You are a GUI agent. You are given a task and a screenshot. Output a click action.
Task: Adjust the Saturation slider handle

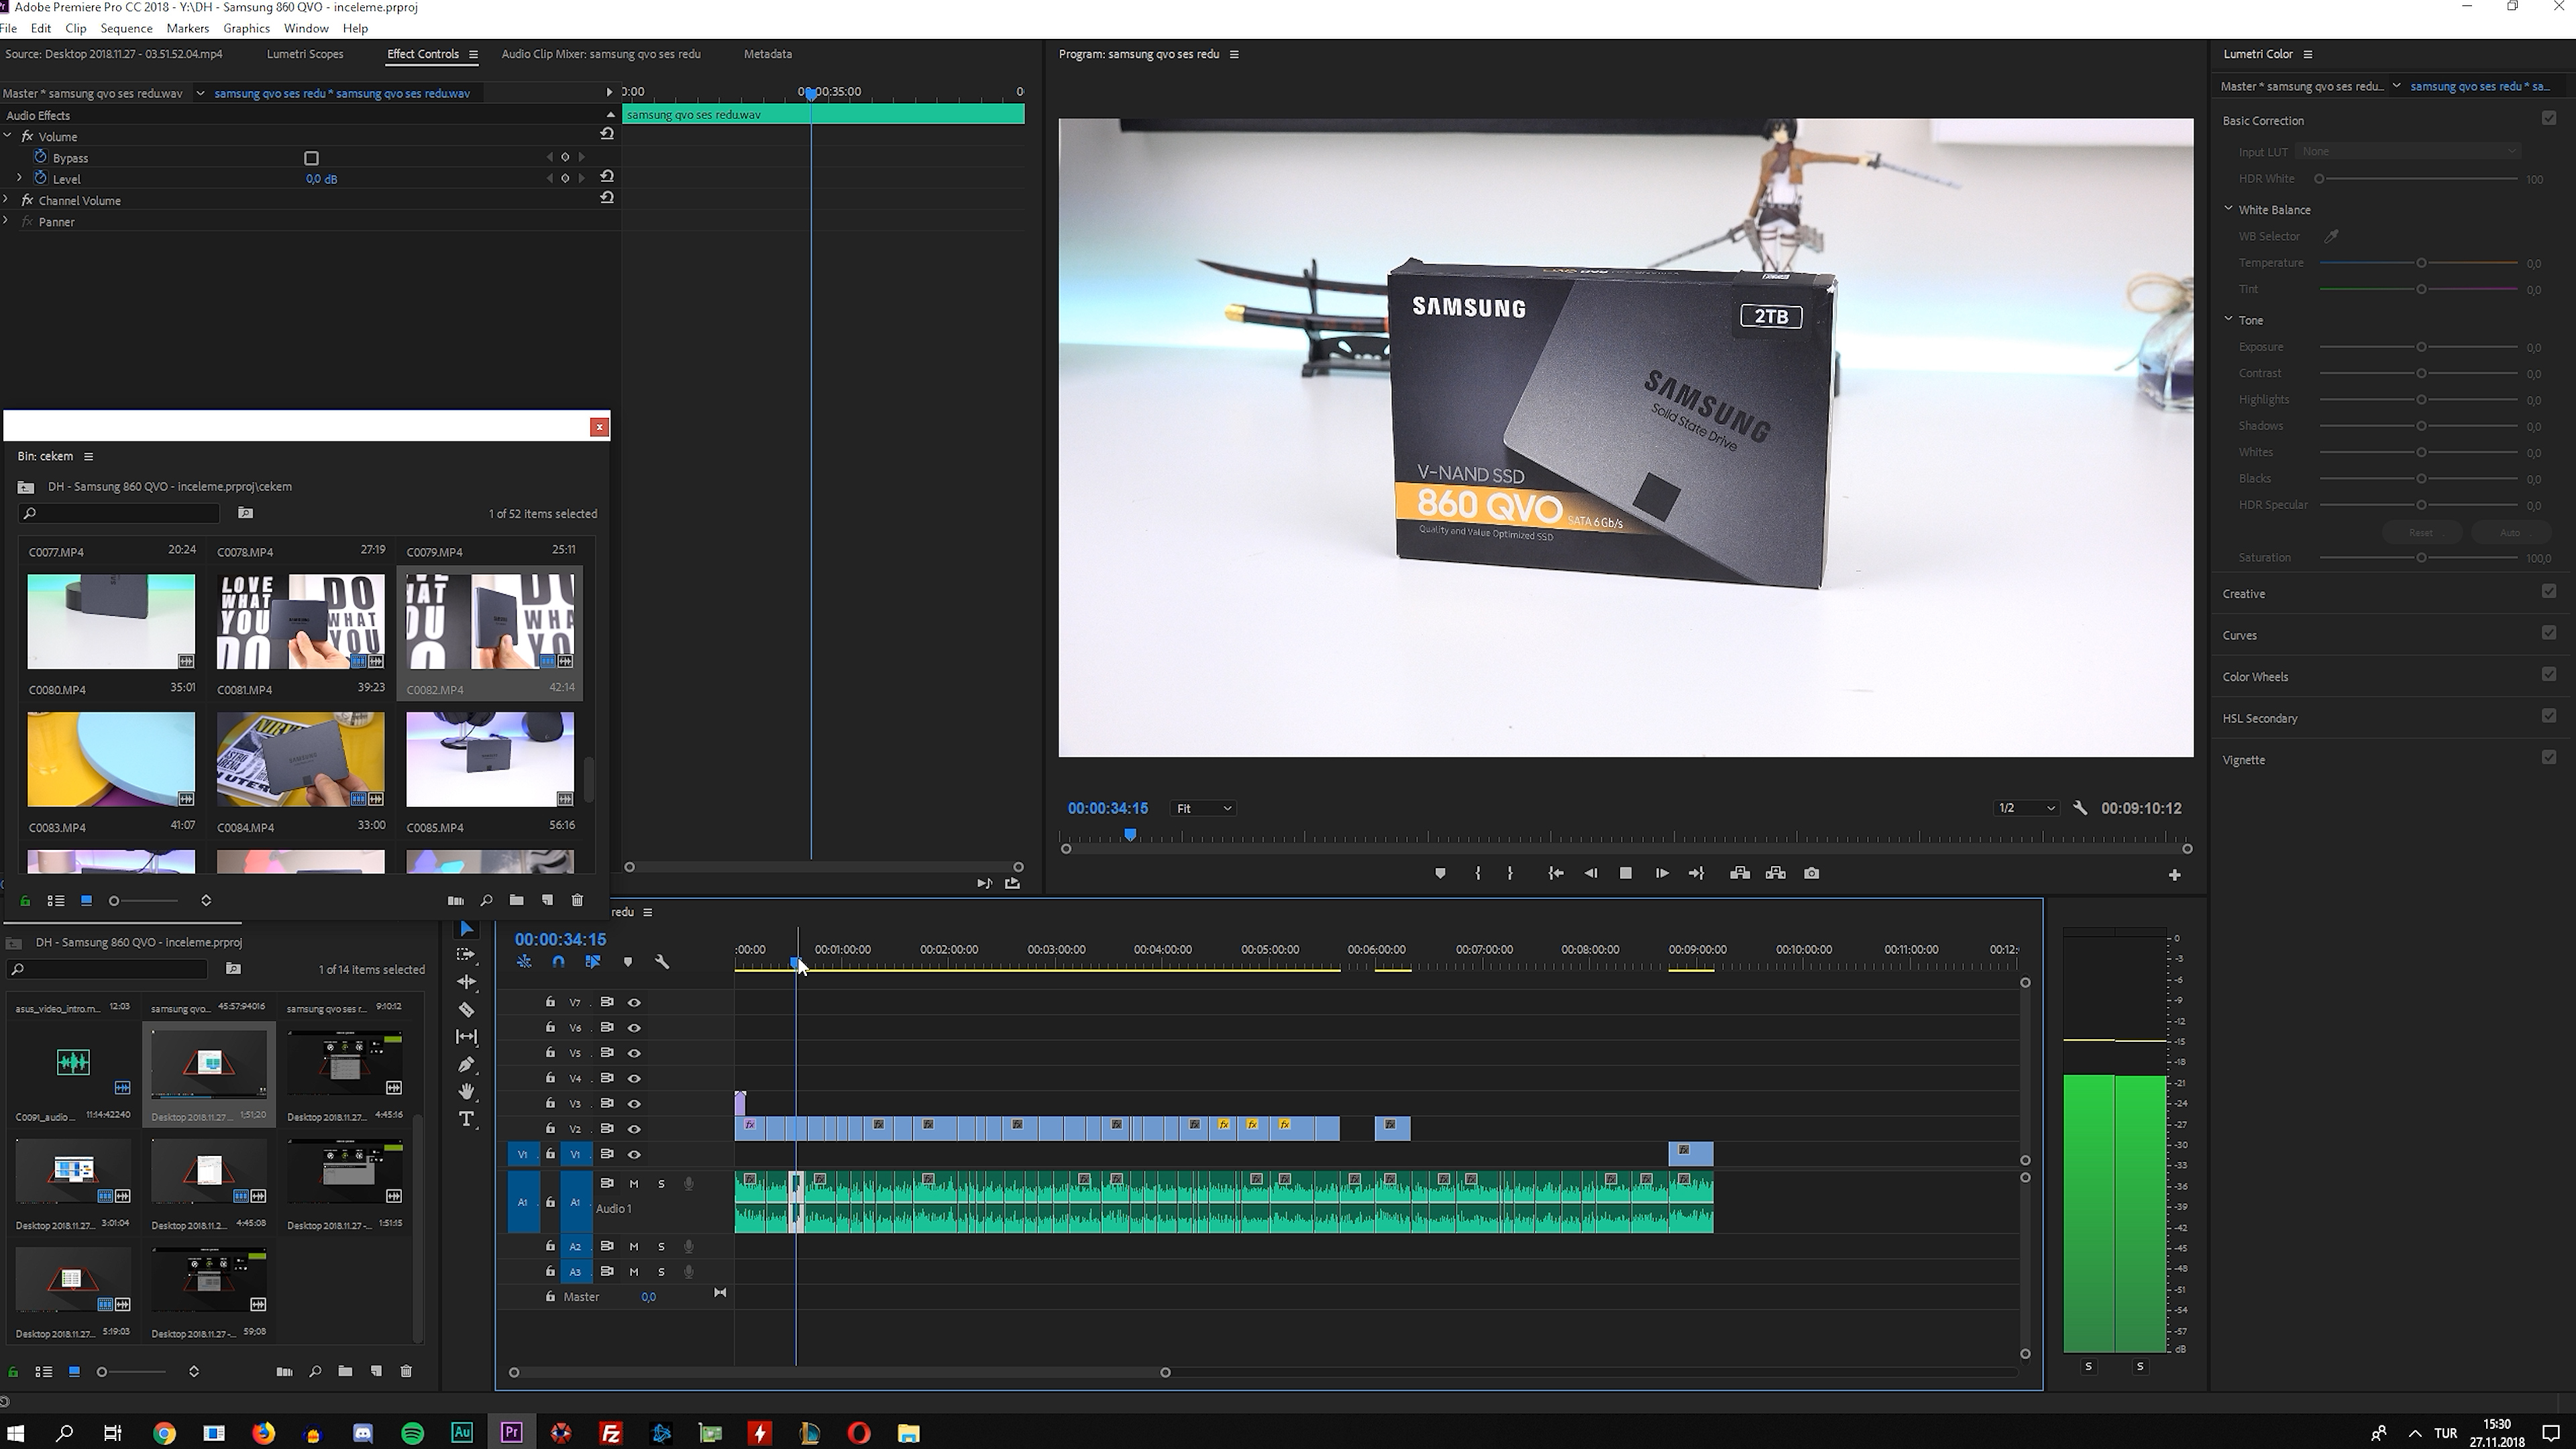[2421, 557]
